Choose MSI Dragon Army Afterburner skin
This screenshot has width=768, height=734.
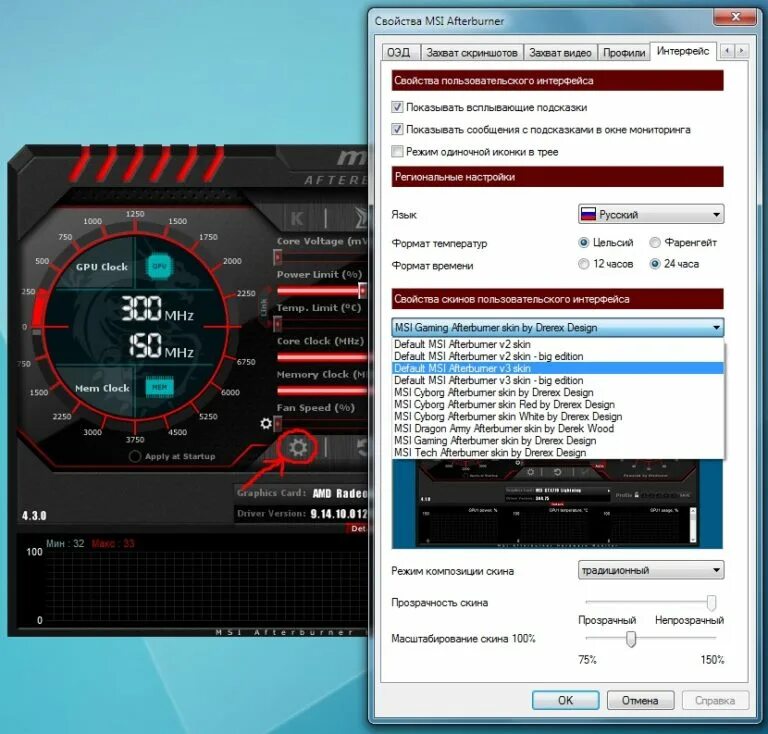point(558,428)
